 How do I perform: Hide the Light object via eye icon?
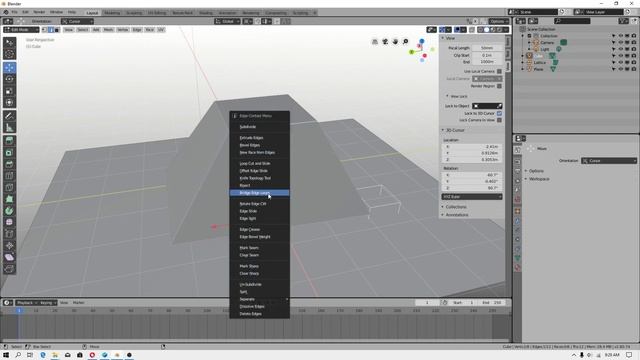coord(620,49)
